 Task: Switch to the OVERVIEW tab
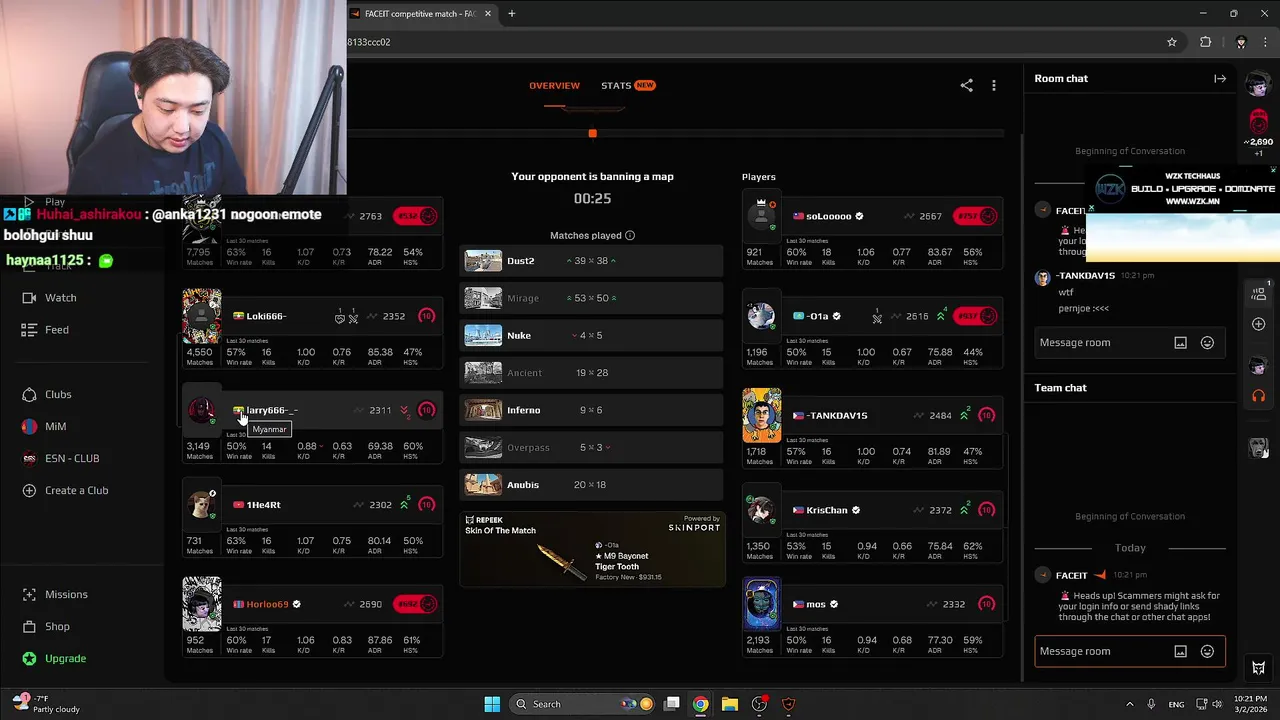click(554, 86)
